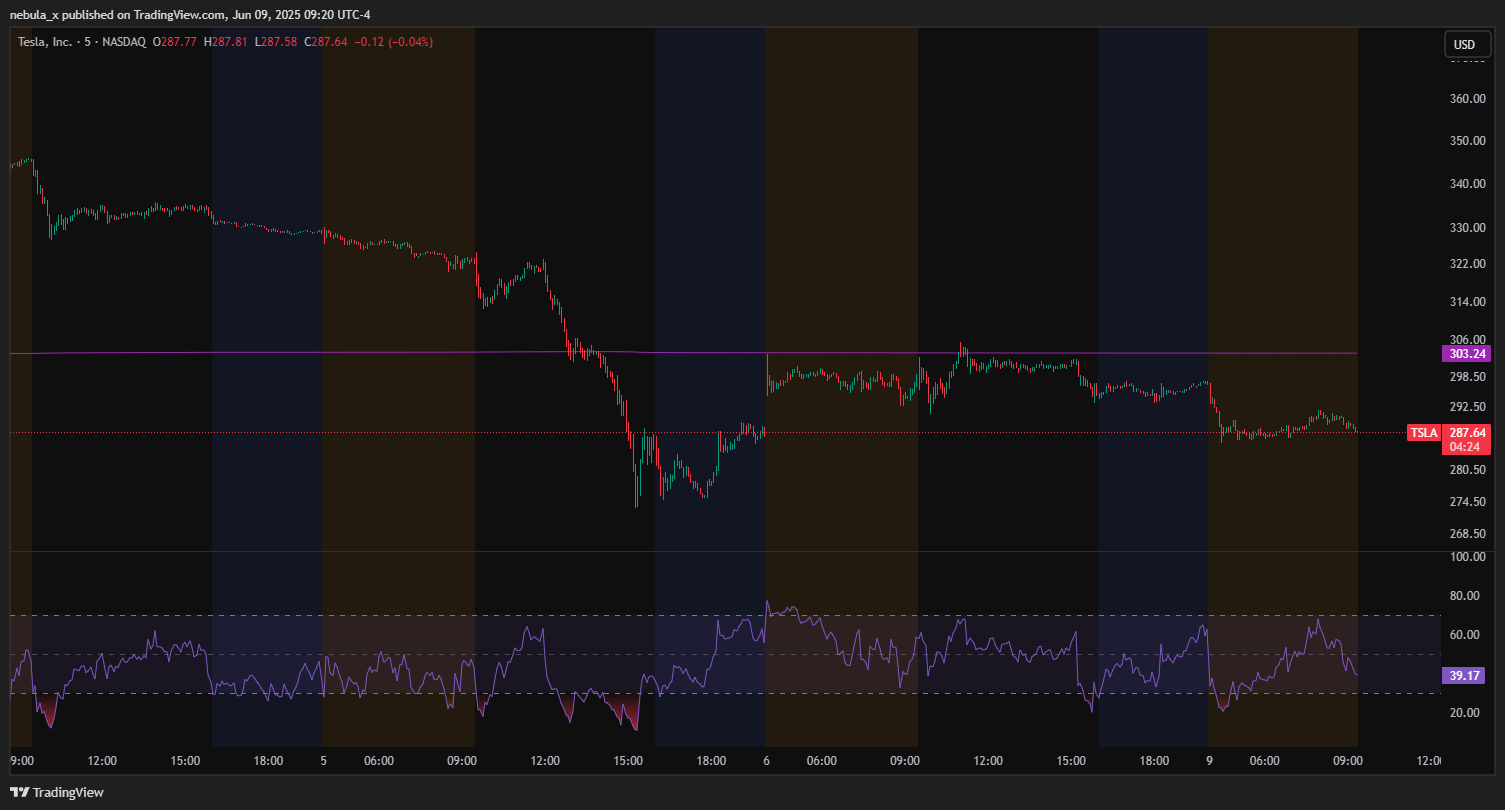This screenshot has height=810, width=1505.
Task: Click the 360.00 price axis label
Action: [1466, 99]
